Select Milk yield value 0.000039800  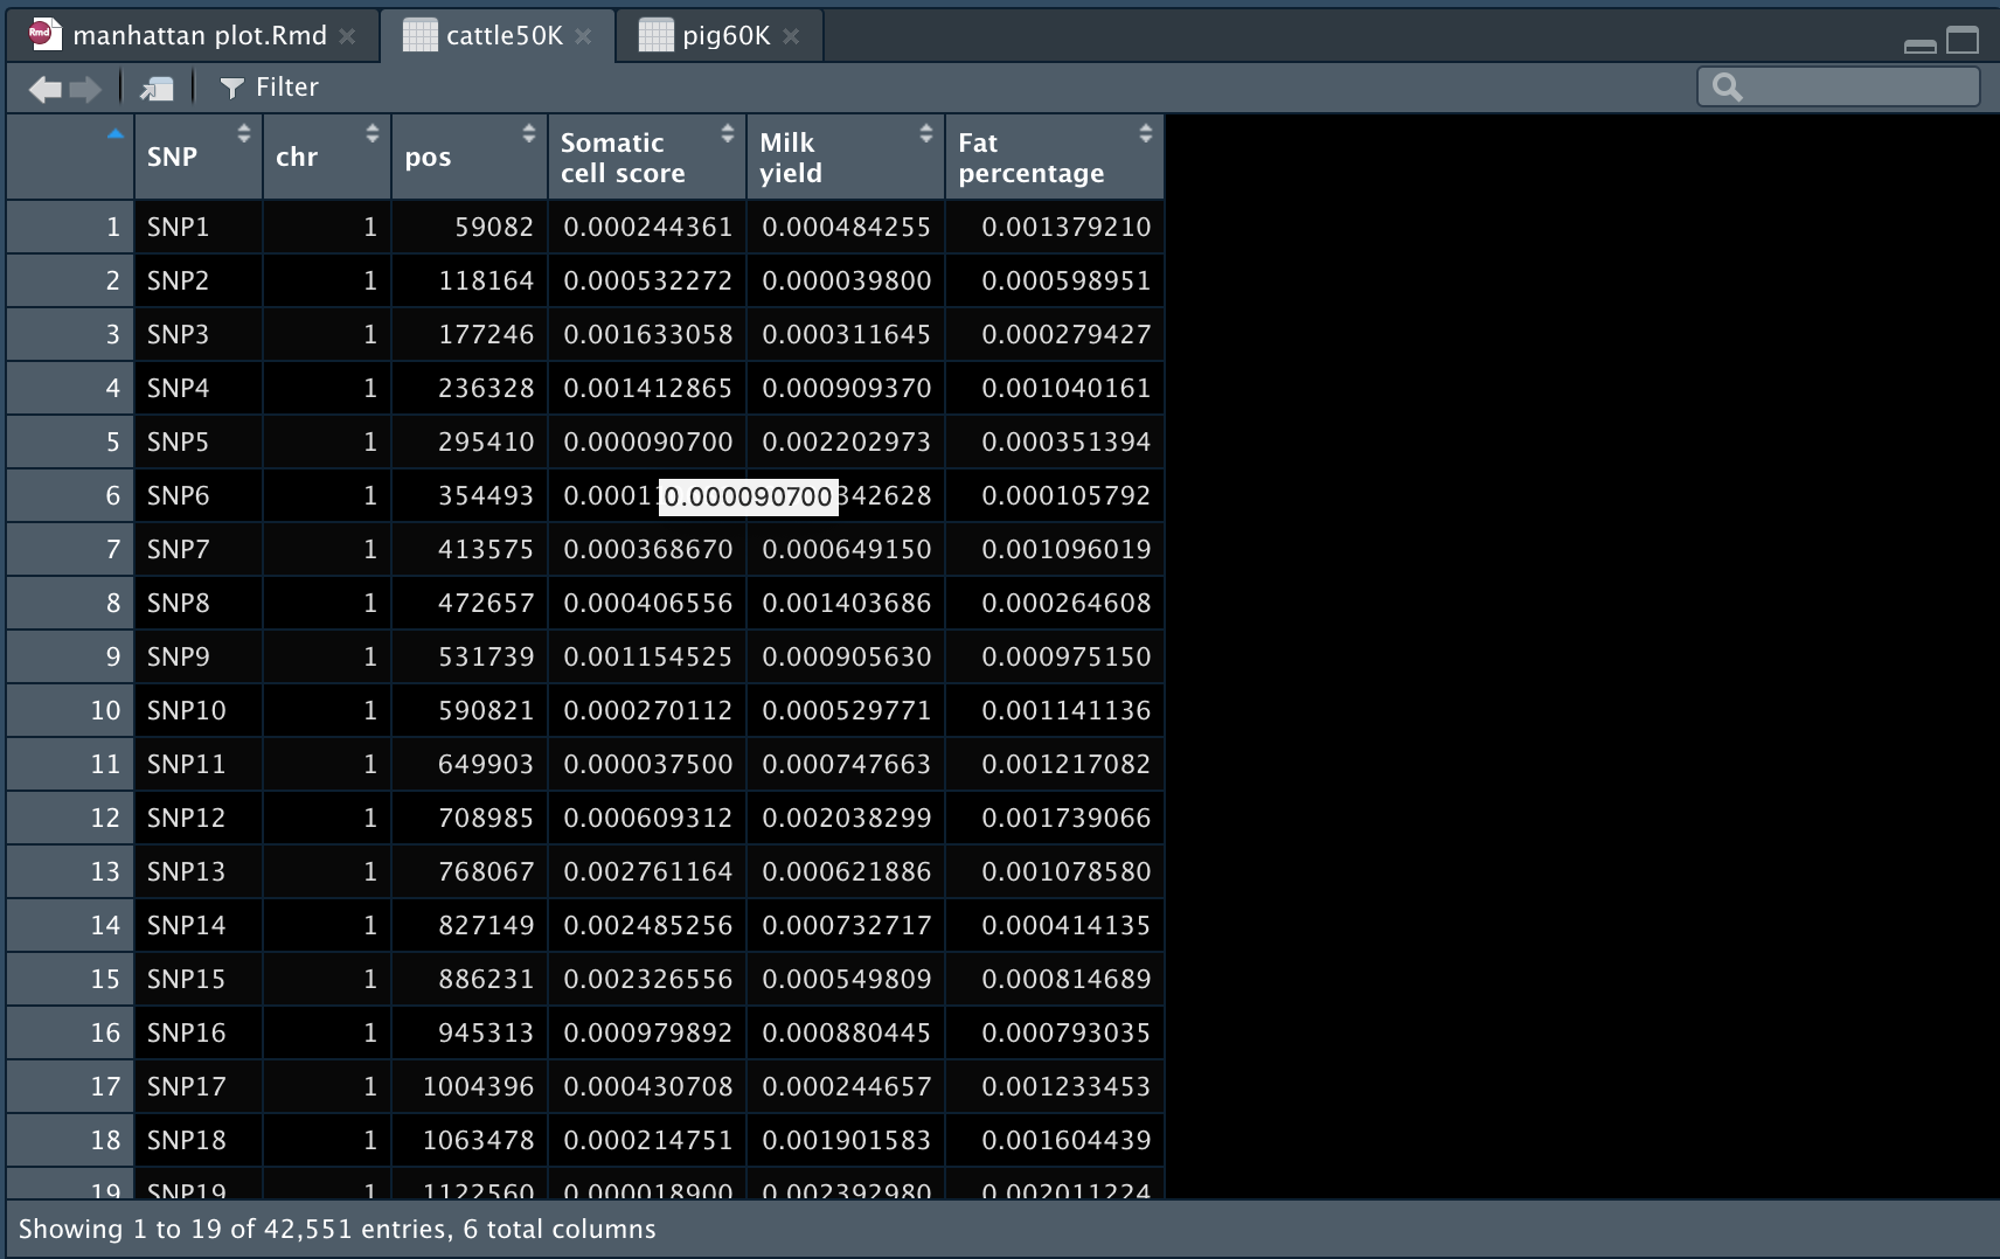[846, 281]
